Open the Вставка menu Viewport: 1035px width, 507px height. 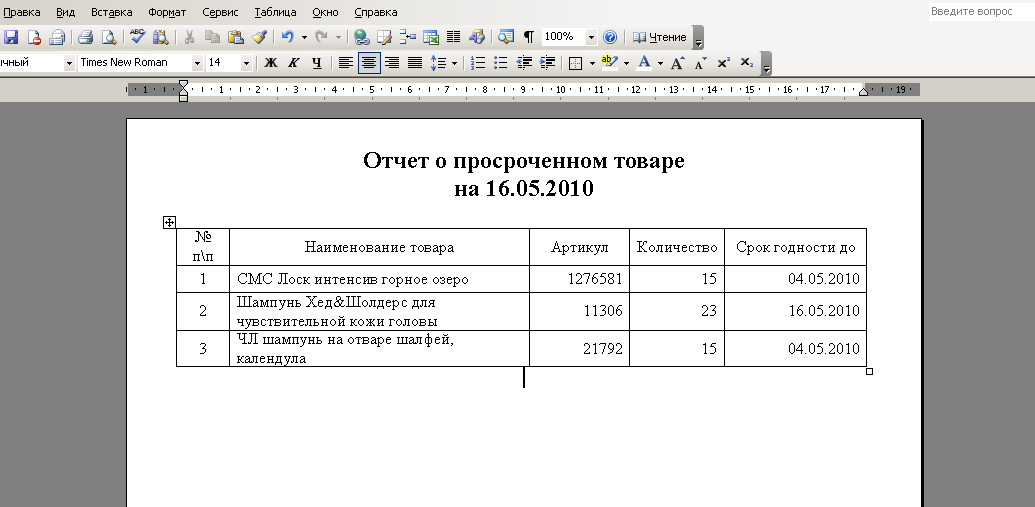point(112,12)
